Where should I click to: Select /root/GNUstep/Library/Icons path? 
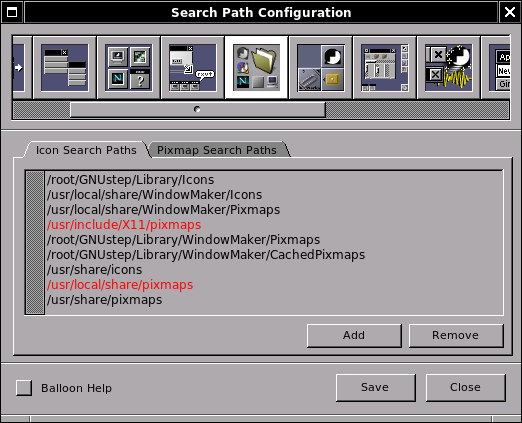click(x=274, y=180)
